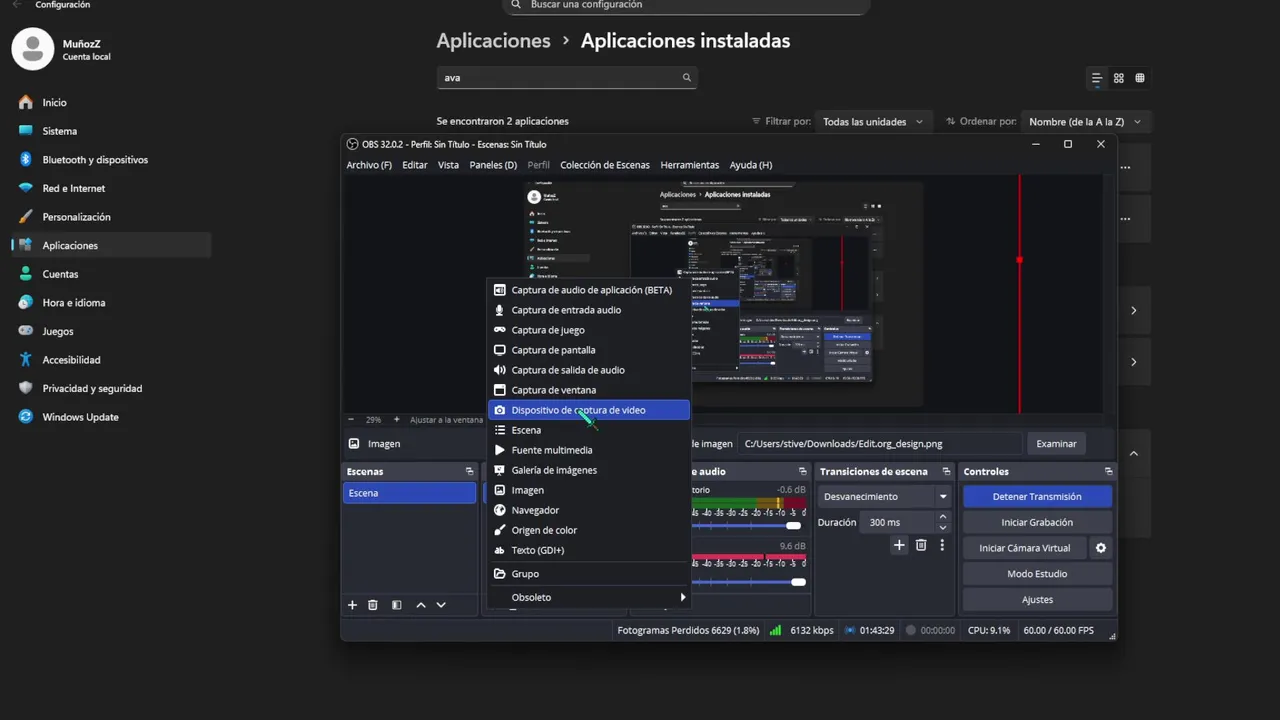Open virtual camera settings gear
Viewport: 1280px width, 720px height.
click(x=1101, y=548)
